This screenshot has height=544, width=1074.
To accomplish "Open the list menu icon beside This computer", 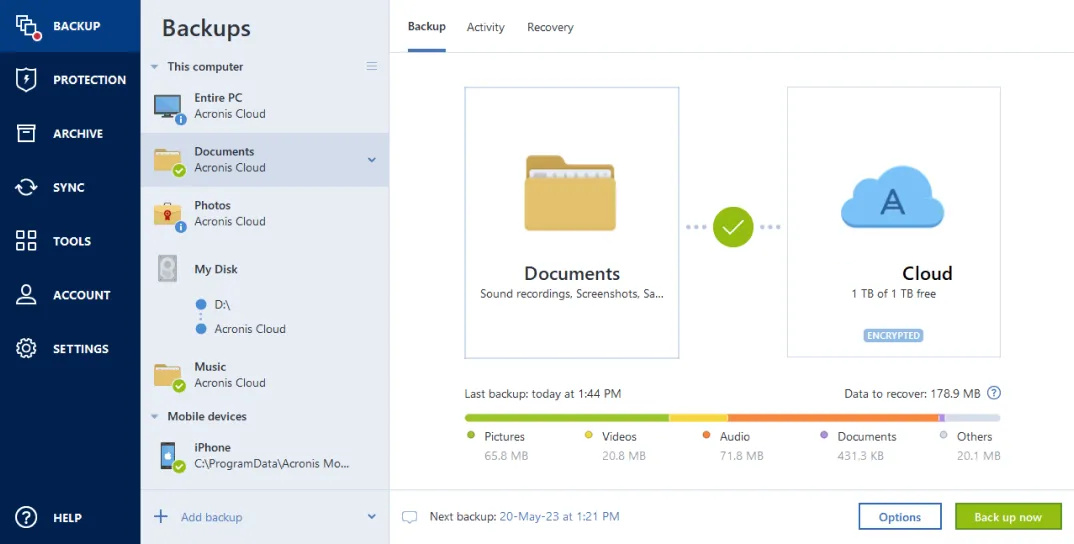I will pos(372,66).
